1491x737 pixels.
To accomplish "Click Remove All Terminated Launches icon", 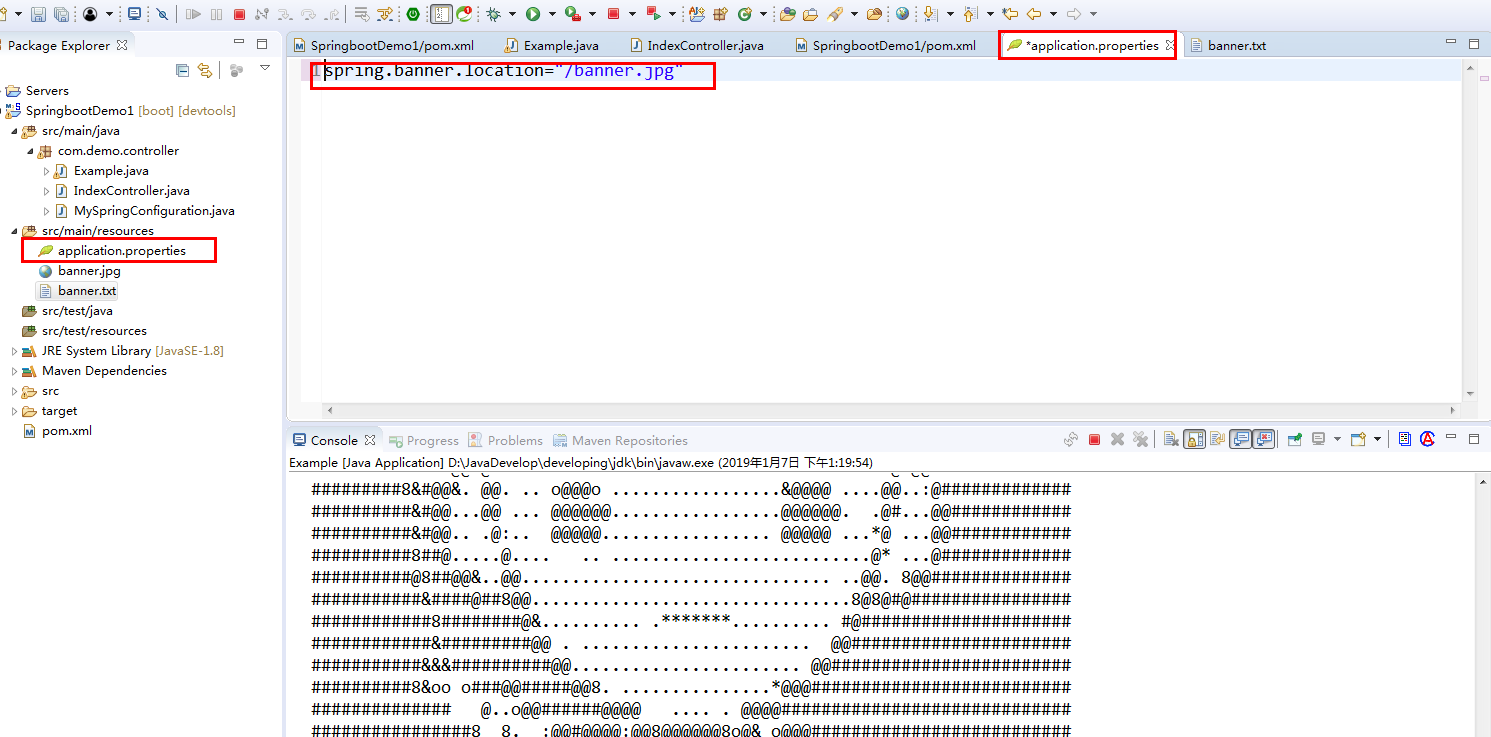I will coord(1140,439).
